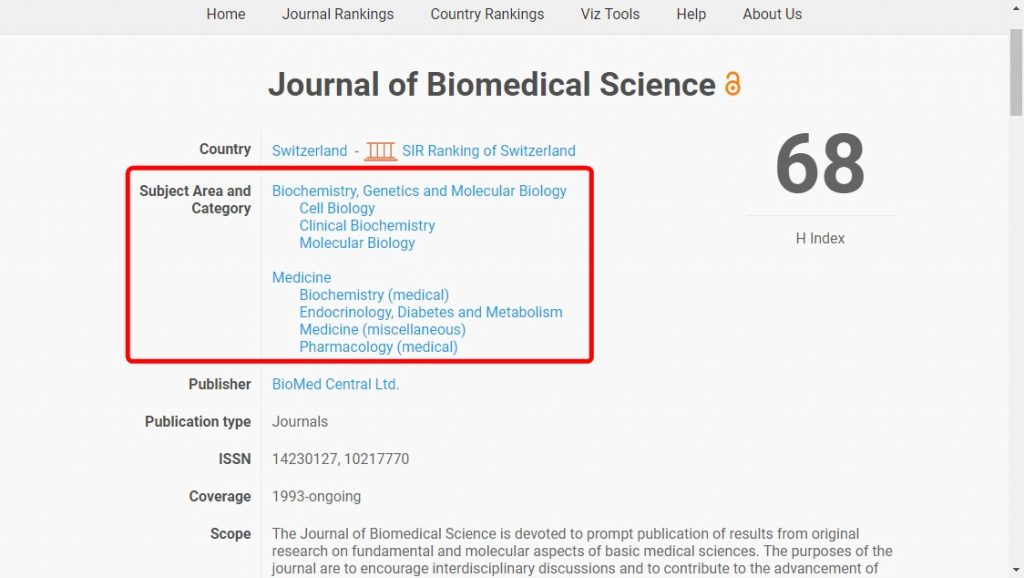Open Endocrinology, Diabetes and Metabolism link
Viewport: 1024px width, 578px height.
(x=431, y=312)
